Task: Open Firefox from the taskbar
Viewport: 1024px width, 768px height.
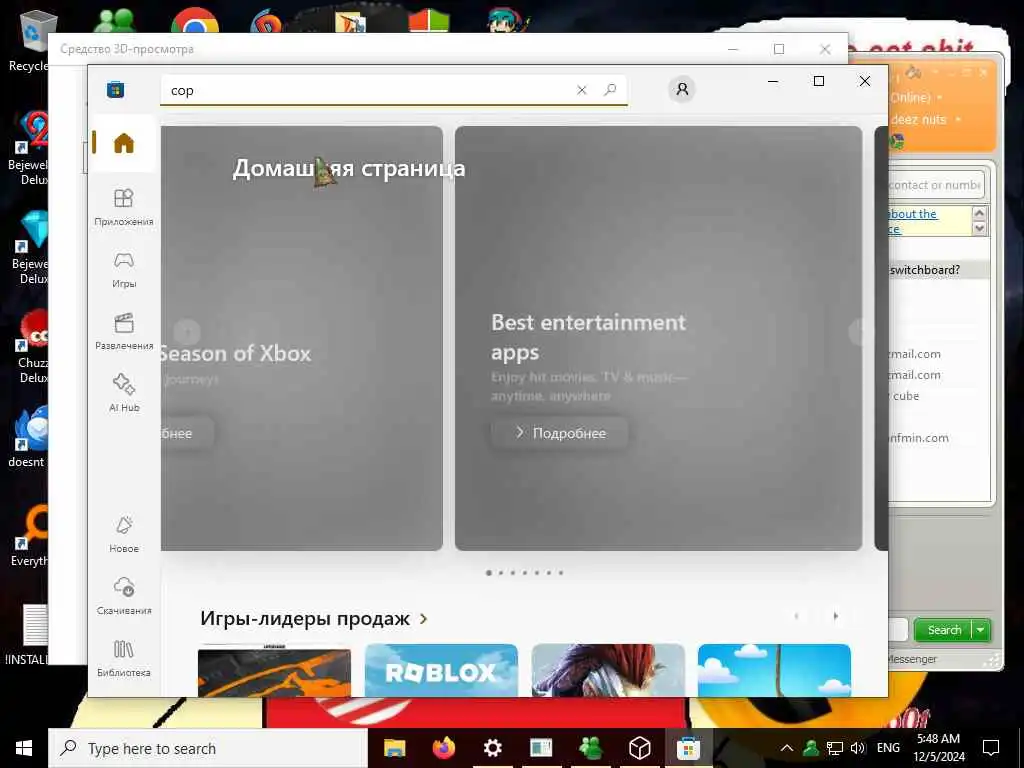Action: pyautogui.click(x=444, y=748)
